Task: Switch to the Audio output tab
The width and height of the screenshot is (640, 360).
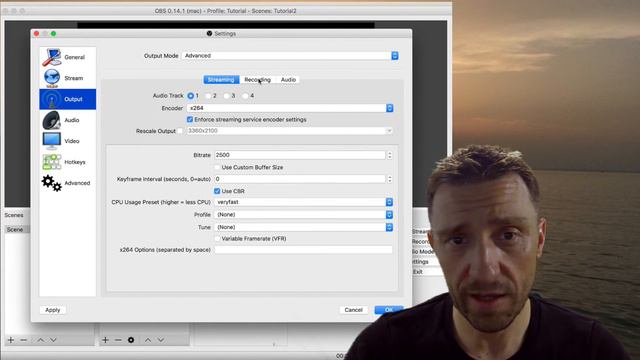Action: [288, 80]
